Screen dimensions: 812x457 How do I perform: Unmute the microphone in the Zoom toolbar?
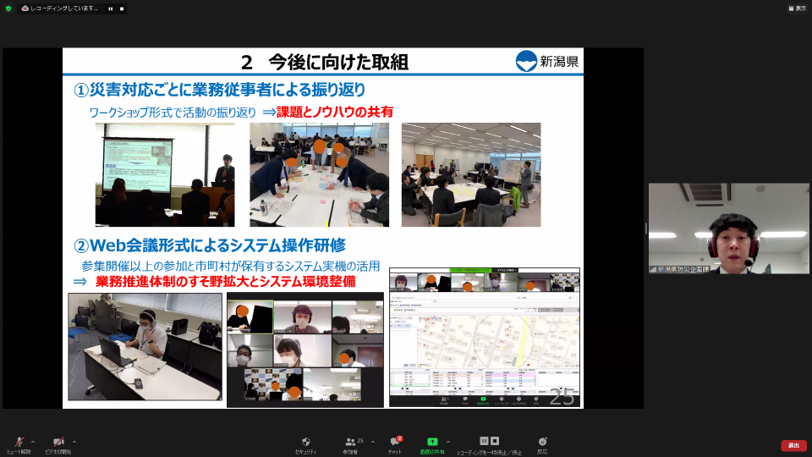18,443
